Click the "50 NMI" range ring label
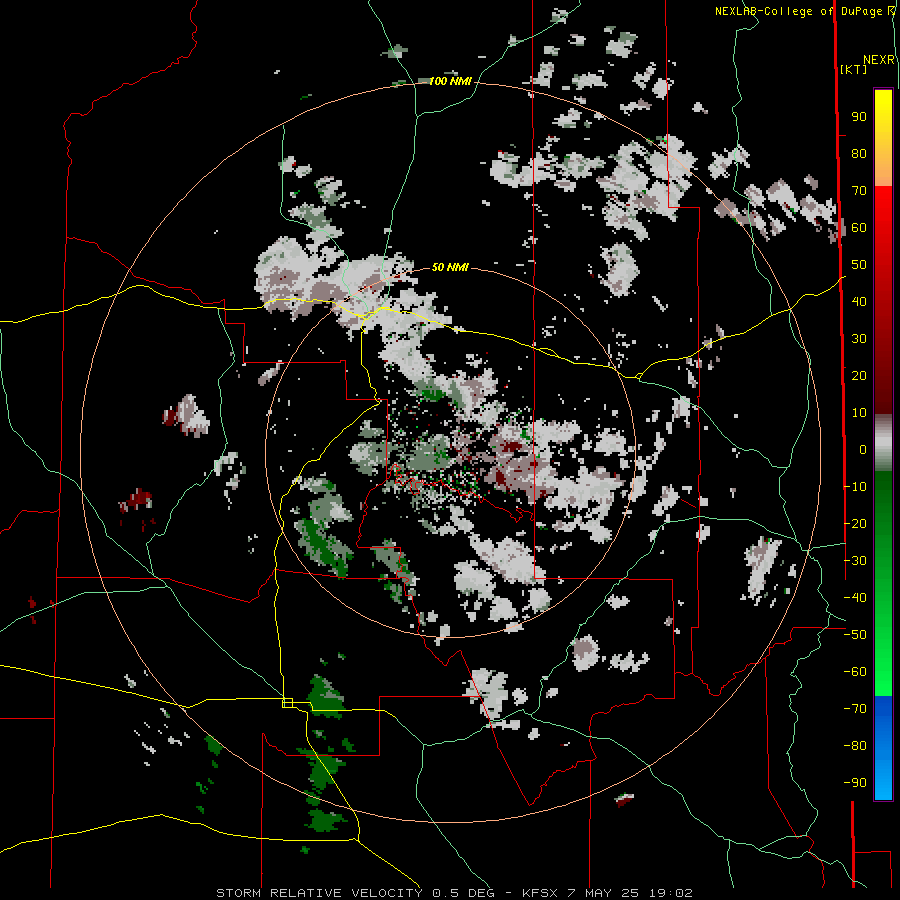This screenshot has width=900, height=900. pyautogui.click(x=450, y=267)
